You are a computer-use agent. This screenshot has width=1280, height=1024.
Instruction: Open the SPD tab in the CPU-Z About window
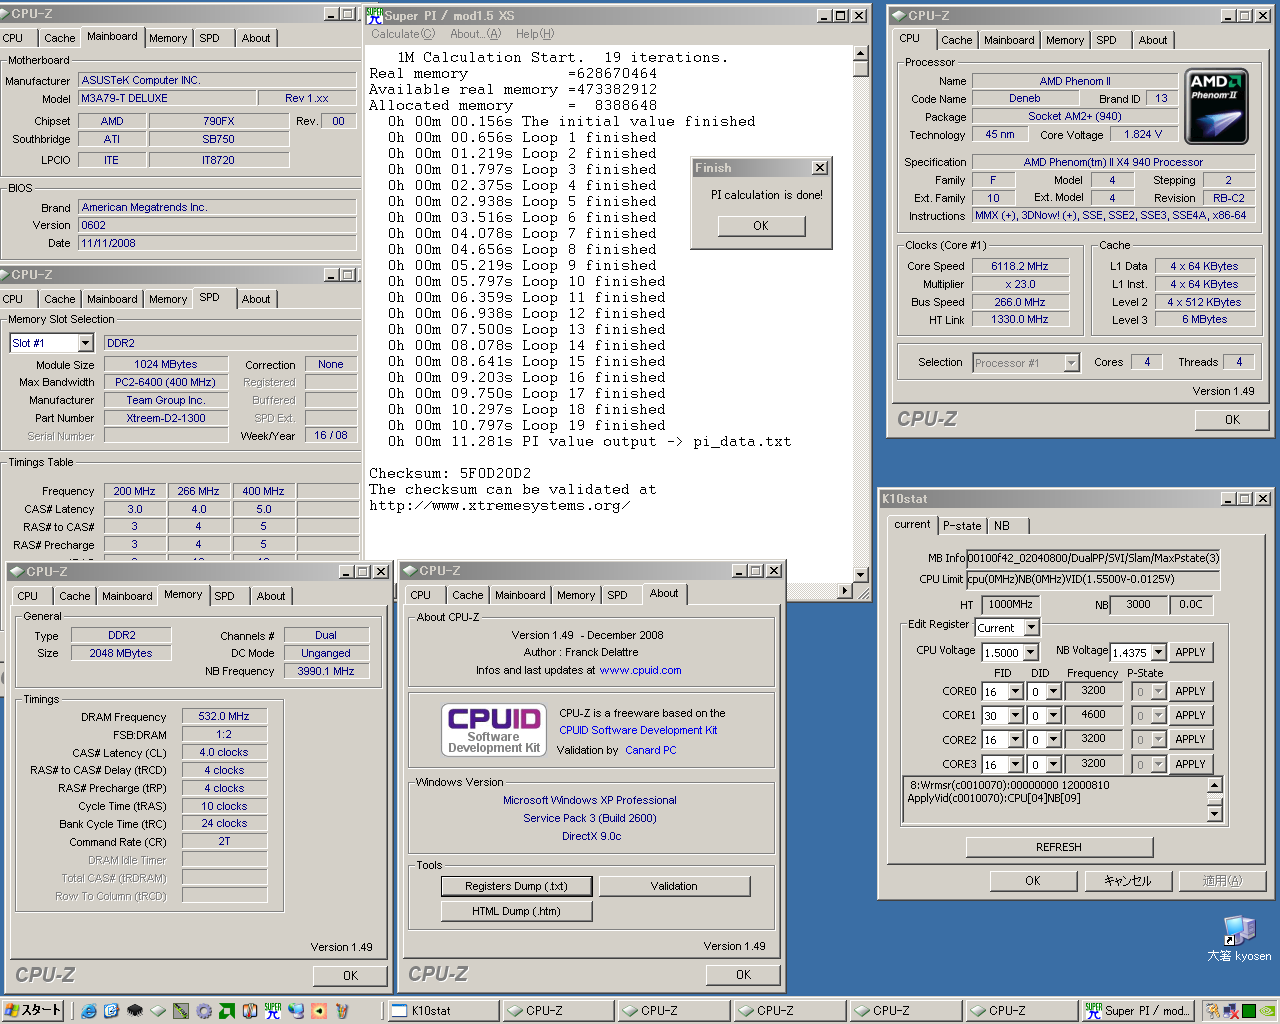[618, 595]
